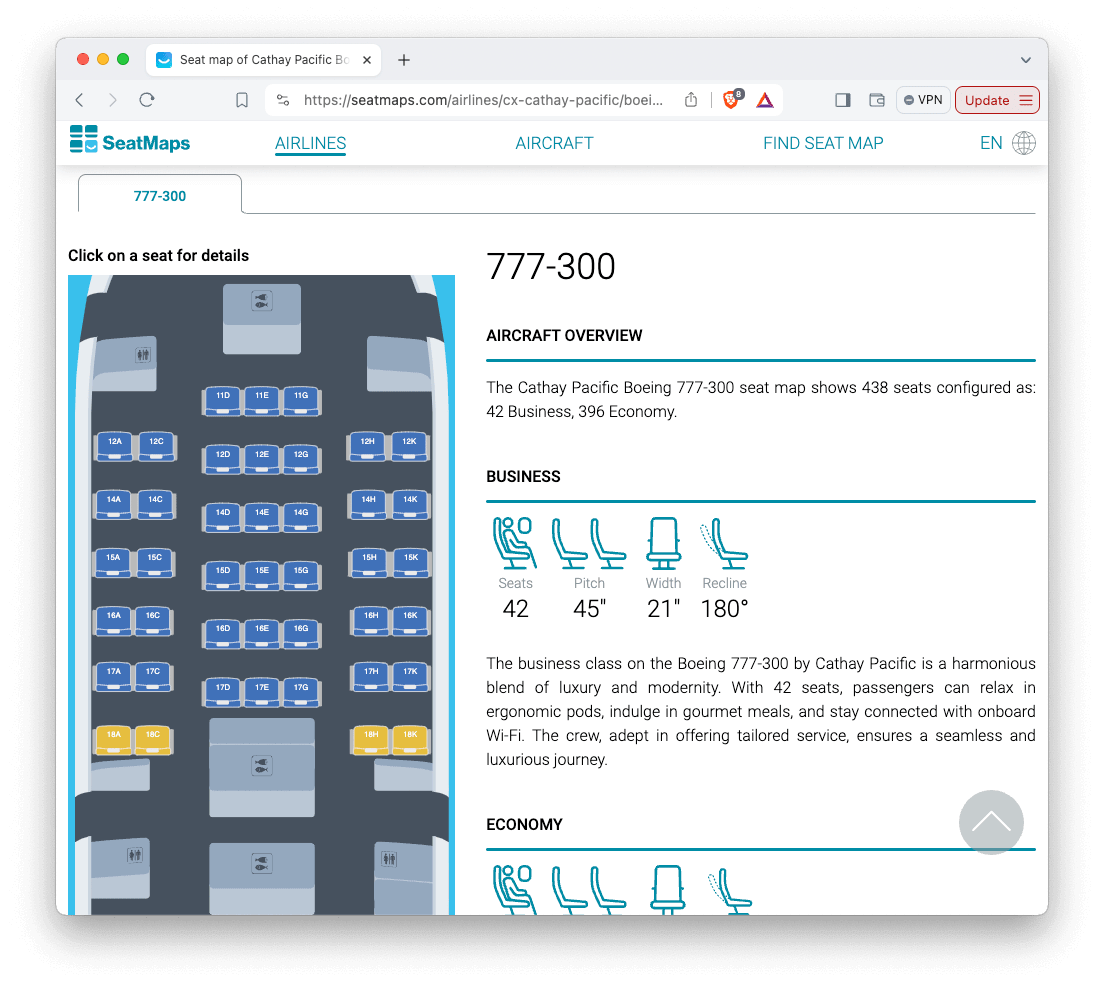Click the business Recline icon

click(724, 543)
